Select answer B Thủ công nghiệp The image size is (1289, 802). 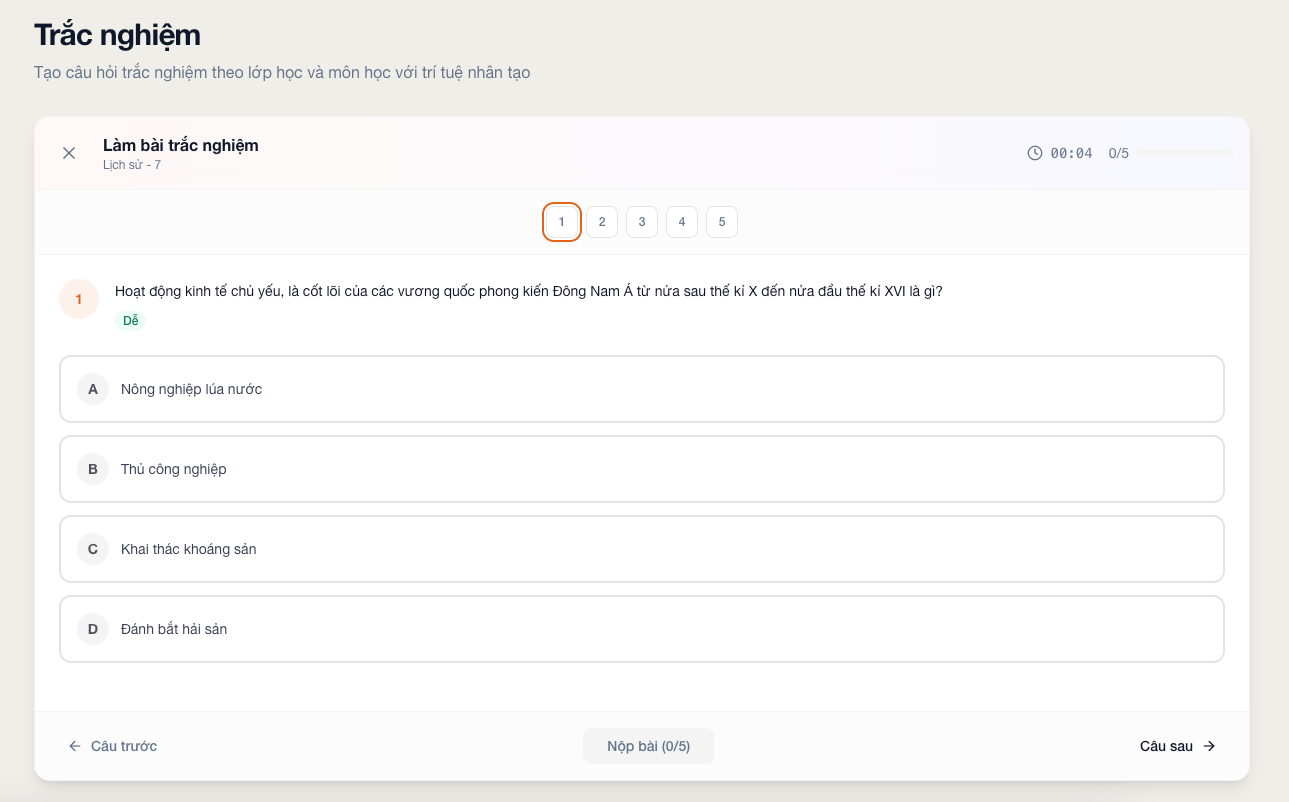click(642, 469)
